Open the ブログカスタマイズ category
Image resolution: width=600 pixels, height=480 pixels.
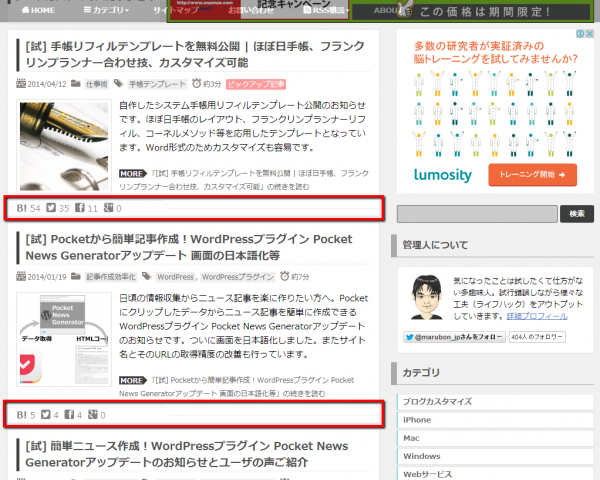(495, 402)
